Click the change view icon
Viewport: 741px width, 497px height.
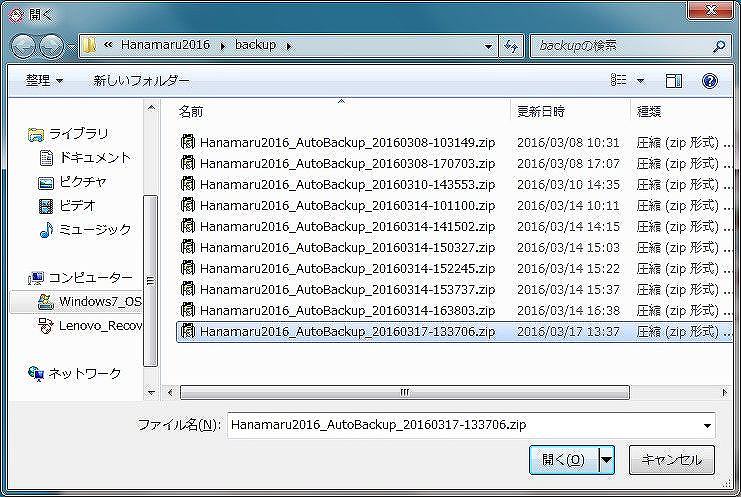[618, 80]
